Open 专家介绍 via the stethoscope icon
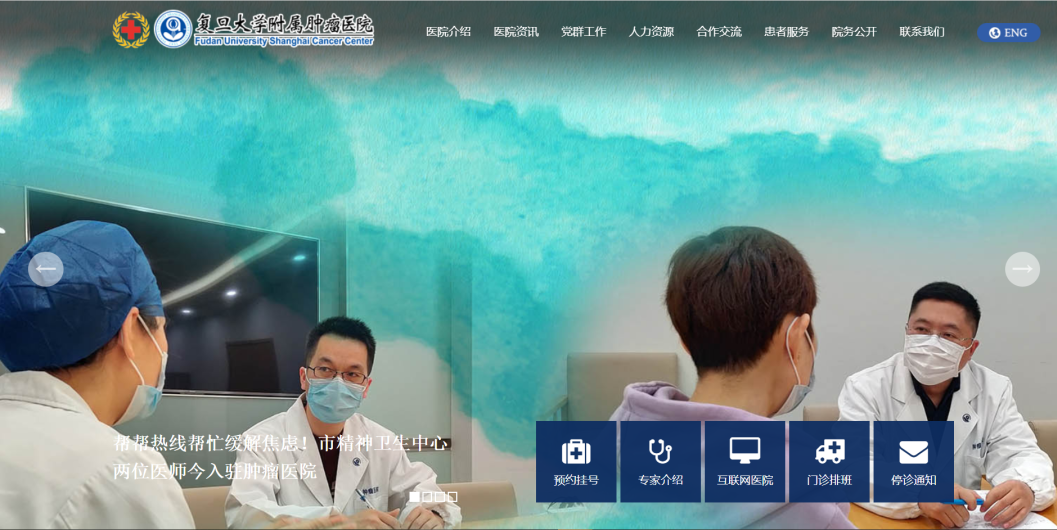1057x530 pixels. (660, 452)
